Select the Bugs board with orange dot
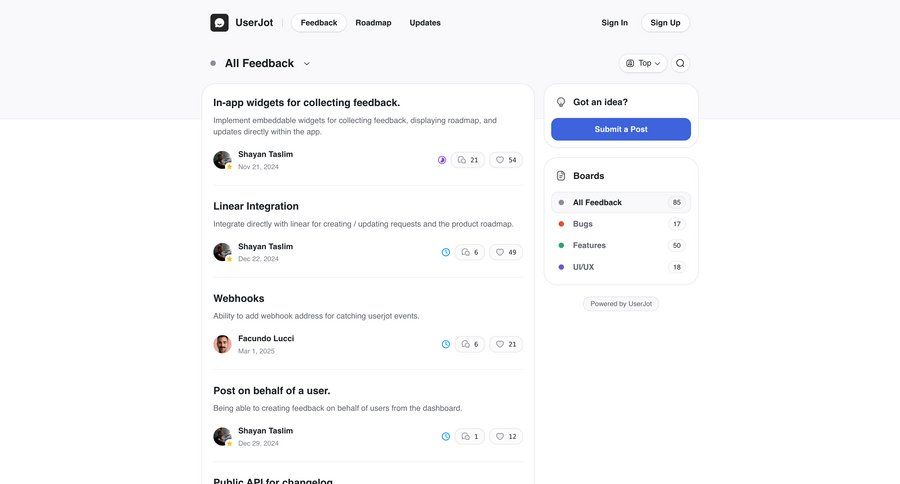The height and width of the screenshot is (484, 900). (583, 224)
